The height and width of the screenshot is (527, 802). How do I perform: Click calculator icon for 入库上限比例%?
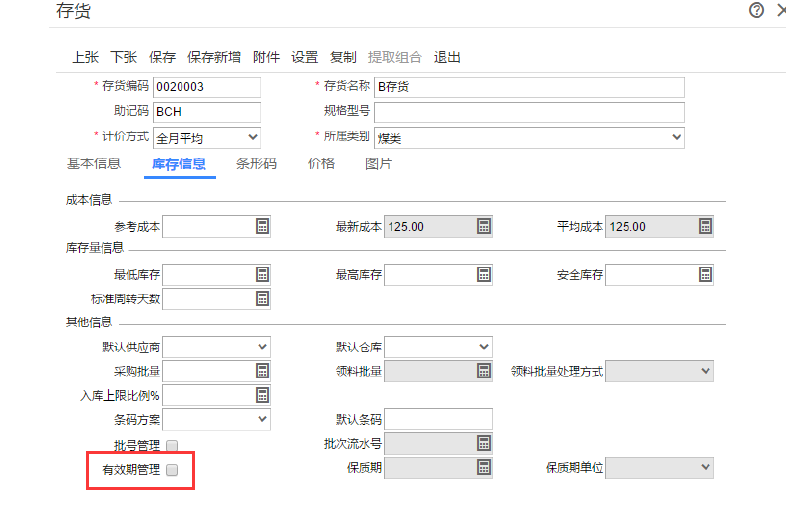(262, 395)
